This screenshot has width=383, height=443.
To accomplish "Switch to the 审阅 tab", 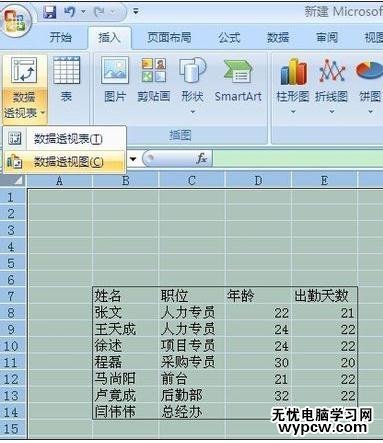I will [327, 37].
